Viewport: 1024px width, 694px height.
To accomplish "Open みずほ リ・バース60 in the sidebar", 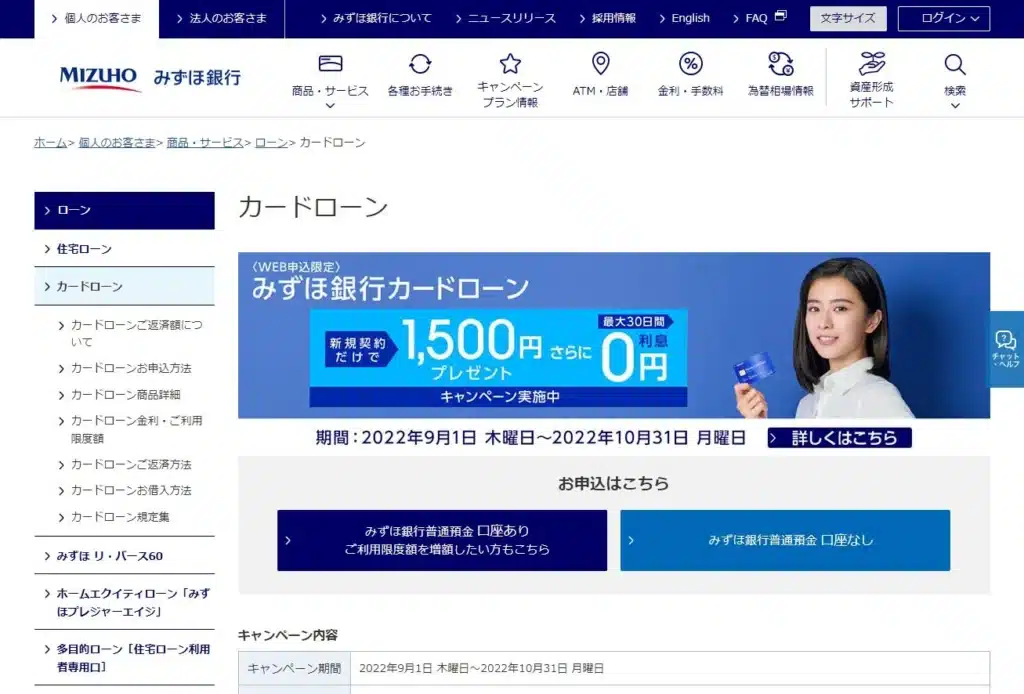I will pos(124,556).
